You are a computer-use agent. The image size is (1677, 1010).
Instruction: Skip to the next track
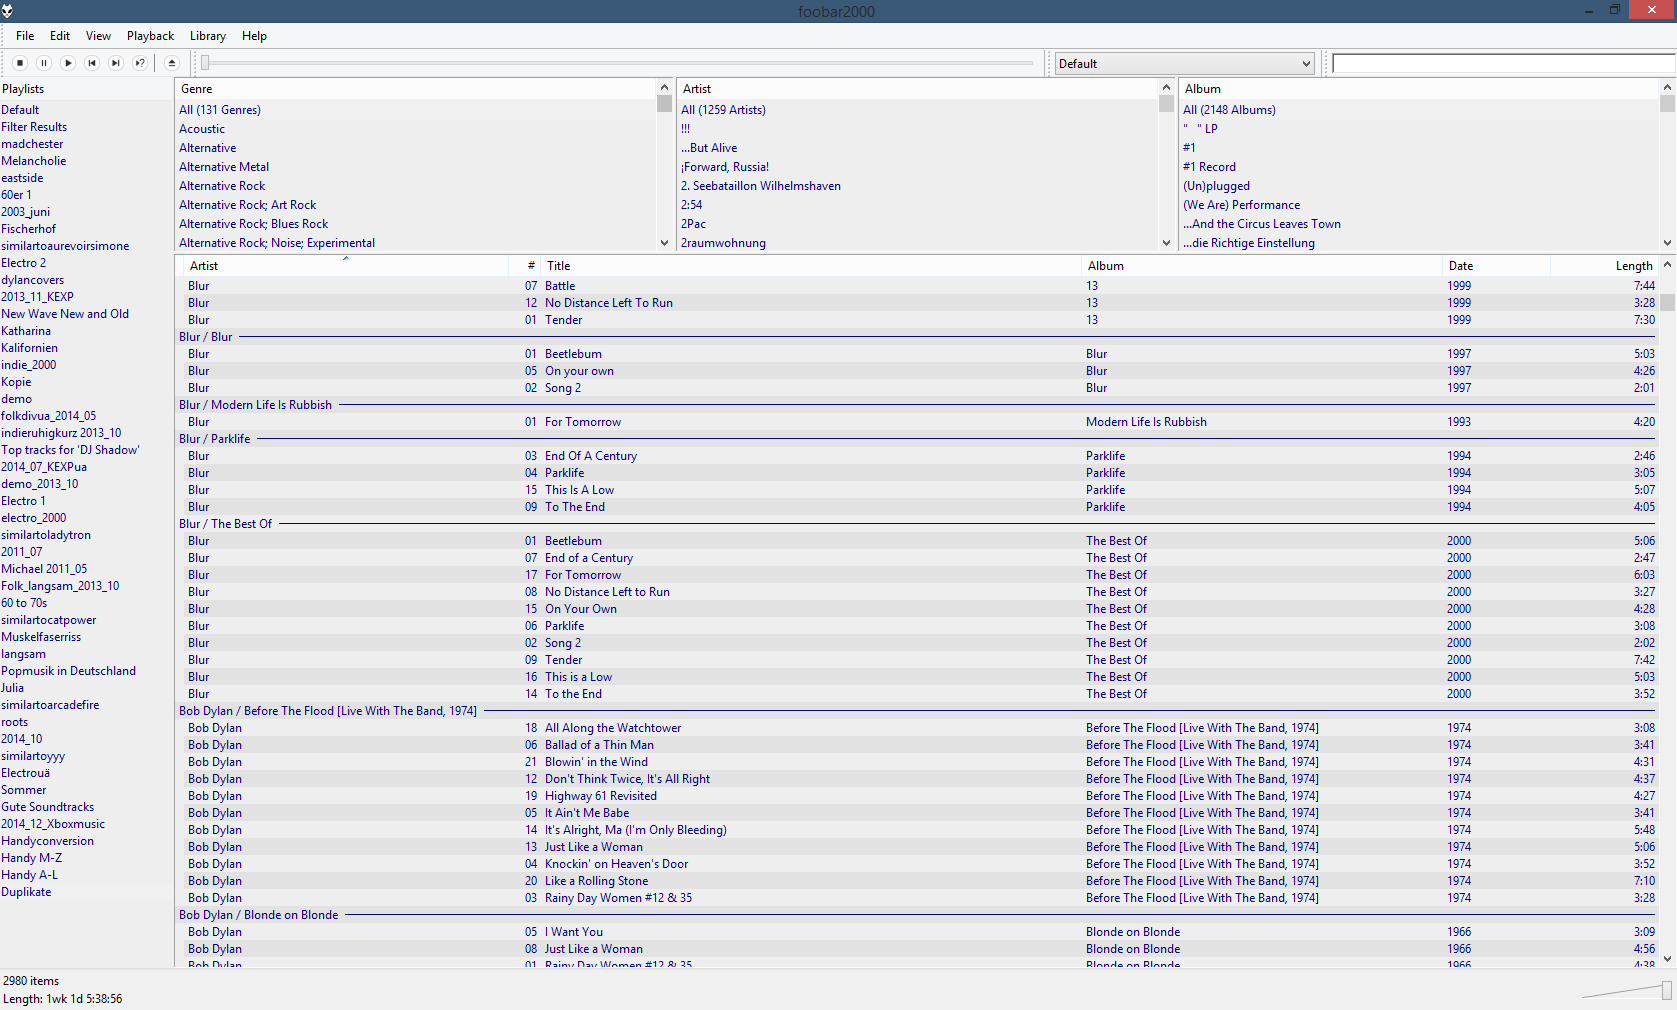(x=116, y=63)
